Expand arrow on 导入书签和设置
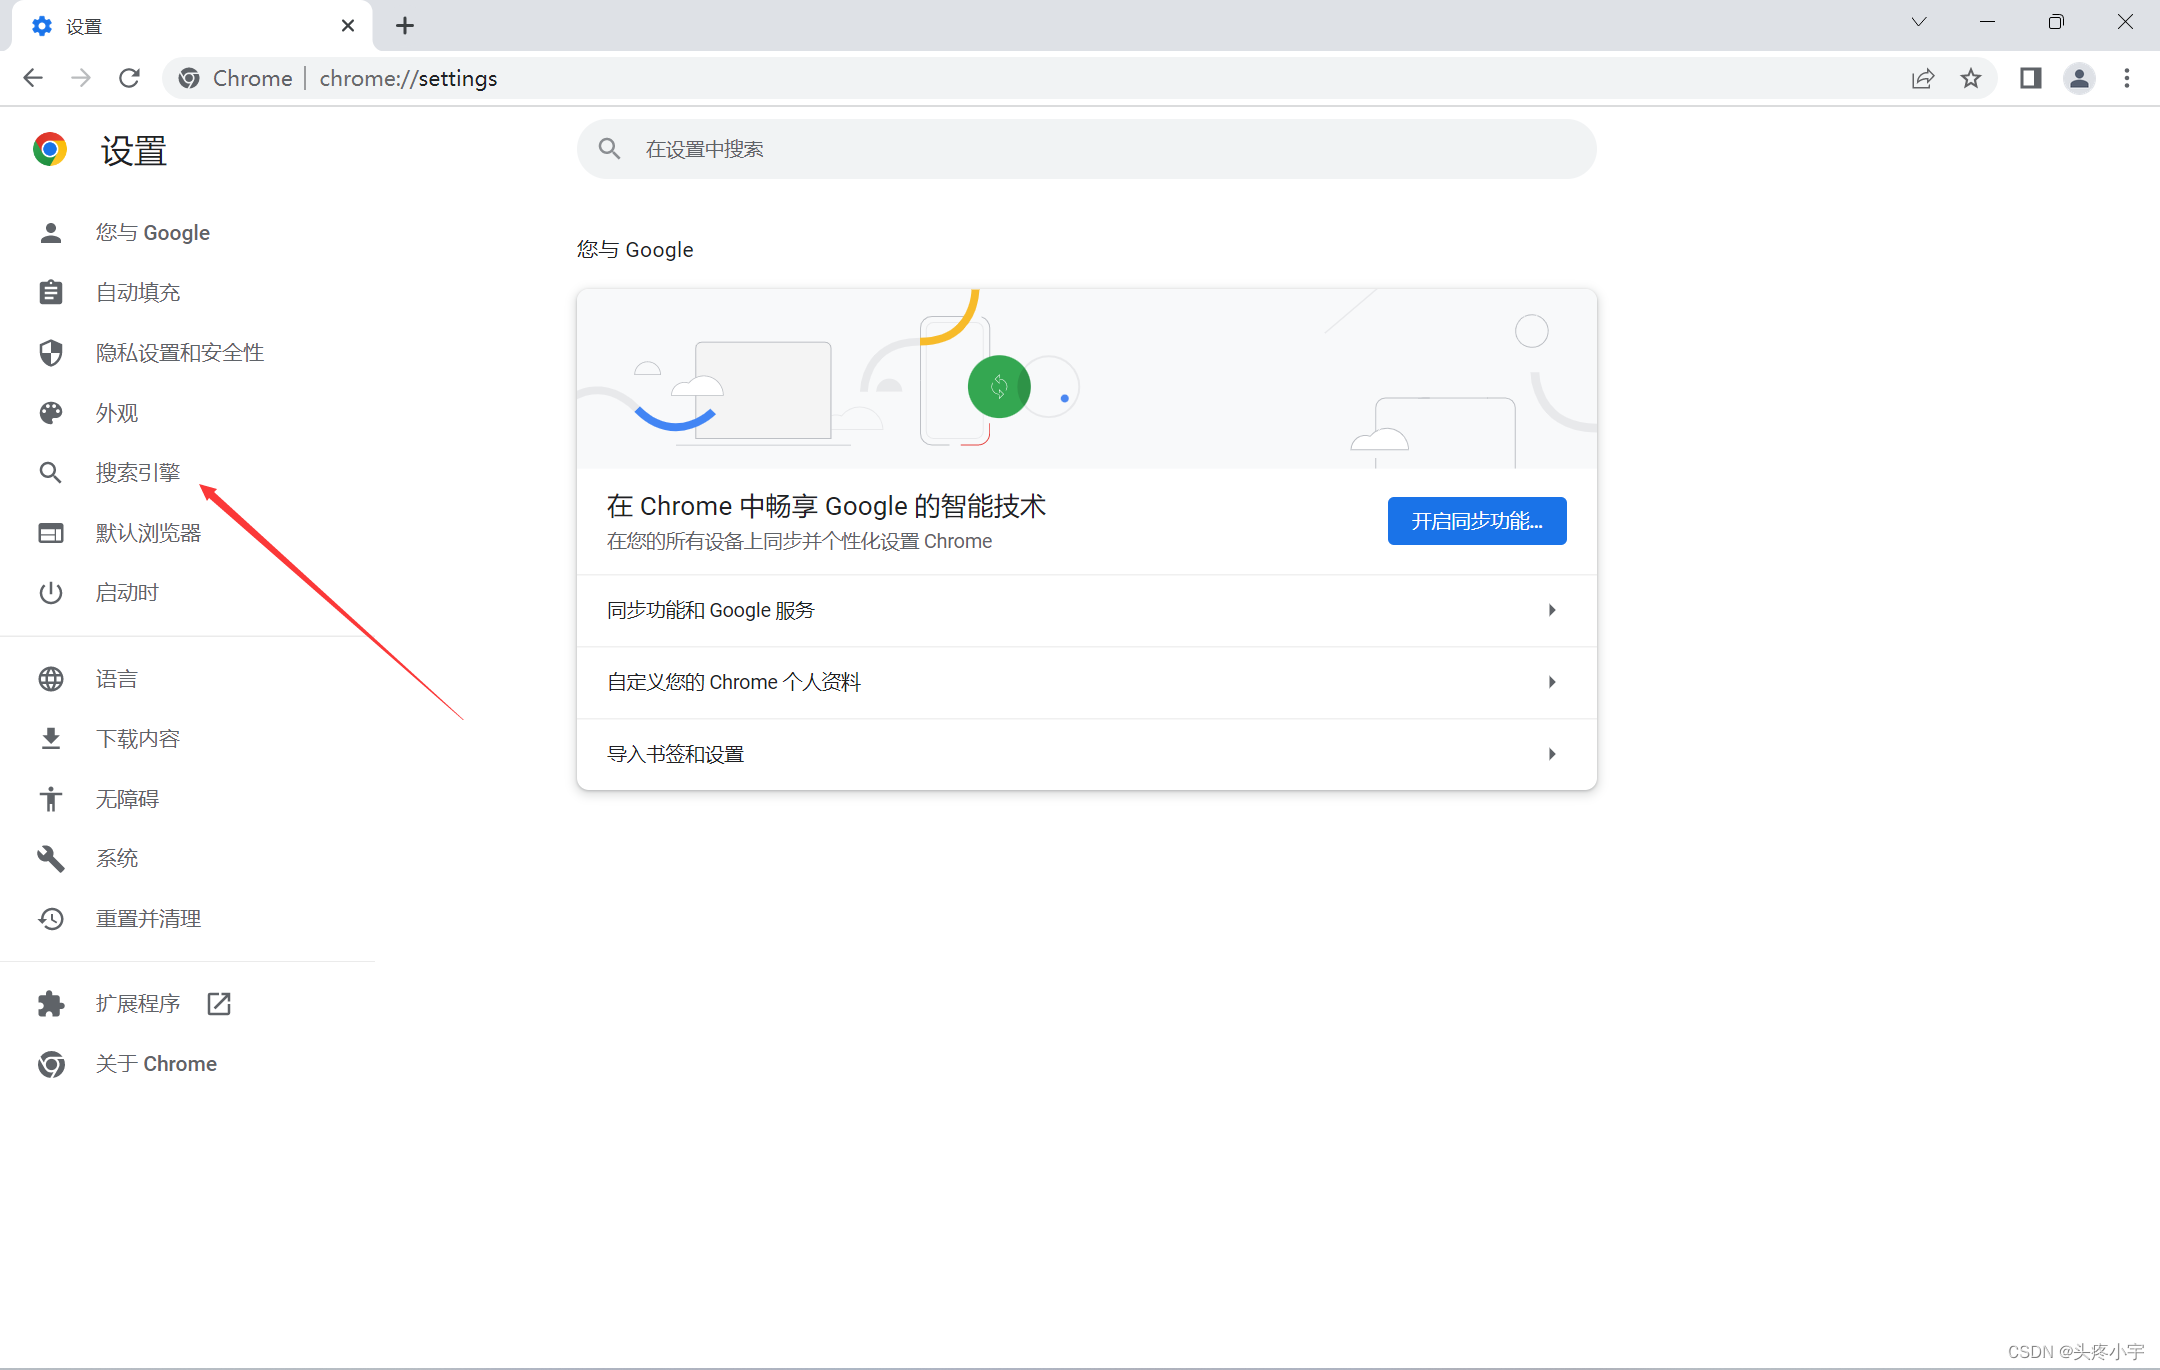This screenshot has width=2160, height=1370. pyautogui.click(x=1552, y=754)
